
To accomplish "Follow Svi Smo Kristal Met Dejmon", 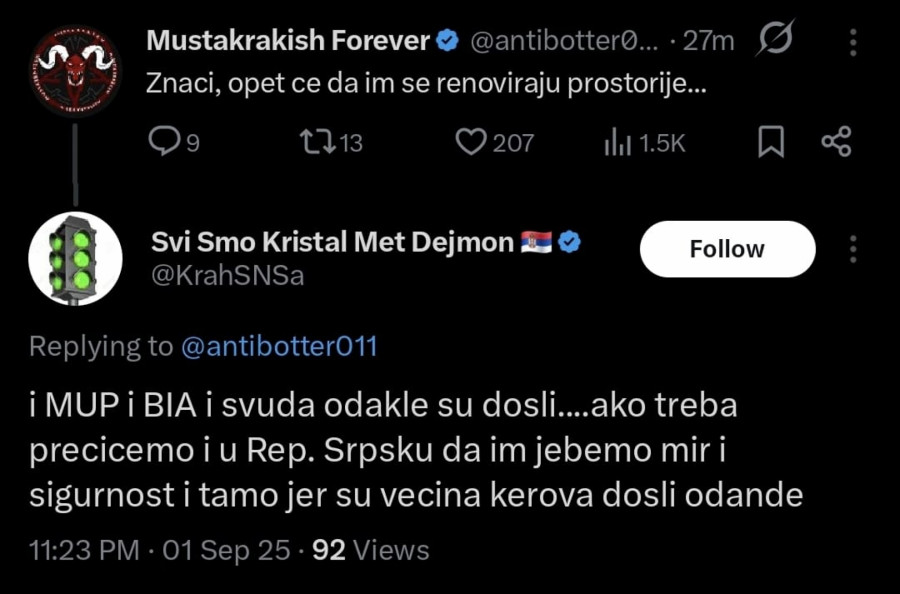I will [x=727, y=249].
